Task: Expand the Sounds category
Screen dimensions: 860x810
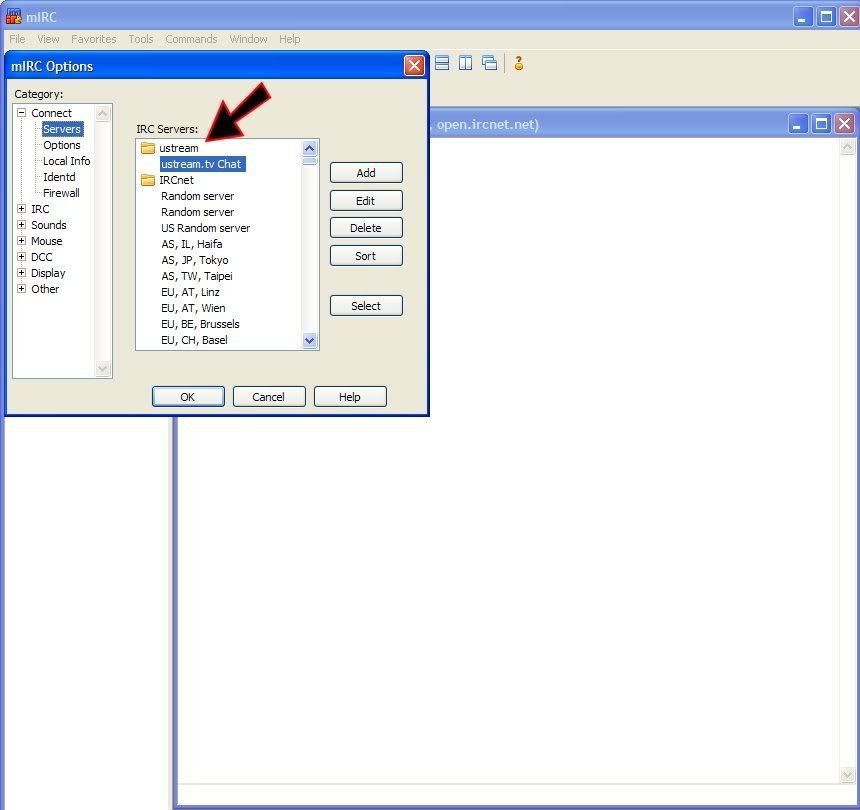Action: (x=21, y=225)
